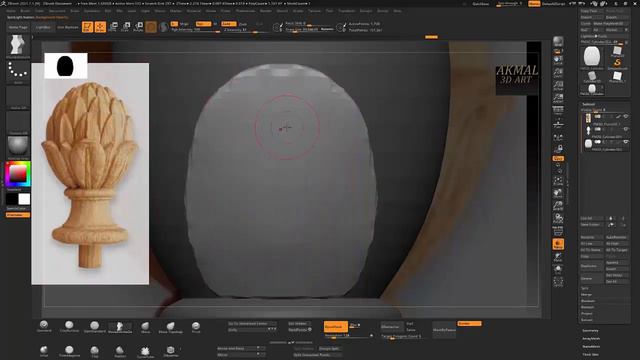This screenshot has width=640, height=360.
Task: Click the BPR render icon
Action: (558, 41)
